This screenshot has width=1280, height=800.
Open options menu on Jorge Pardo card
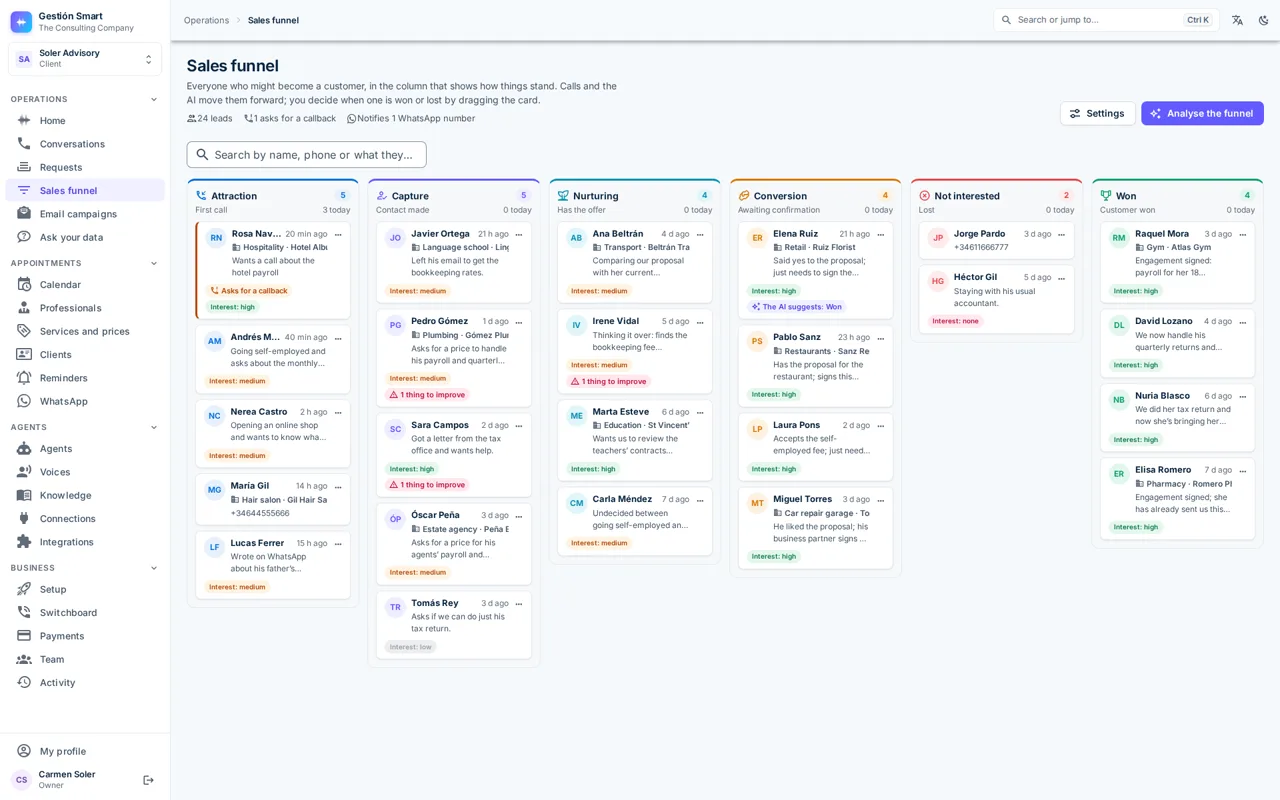1062,234
